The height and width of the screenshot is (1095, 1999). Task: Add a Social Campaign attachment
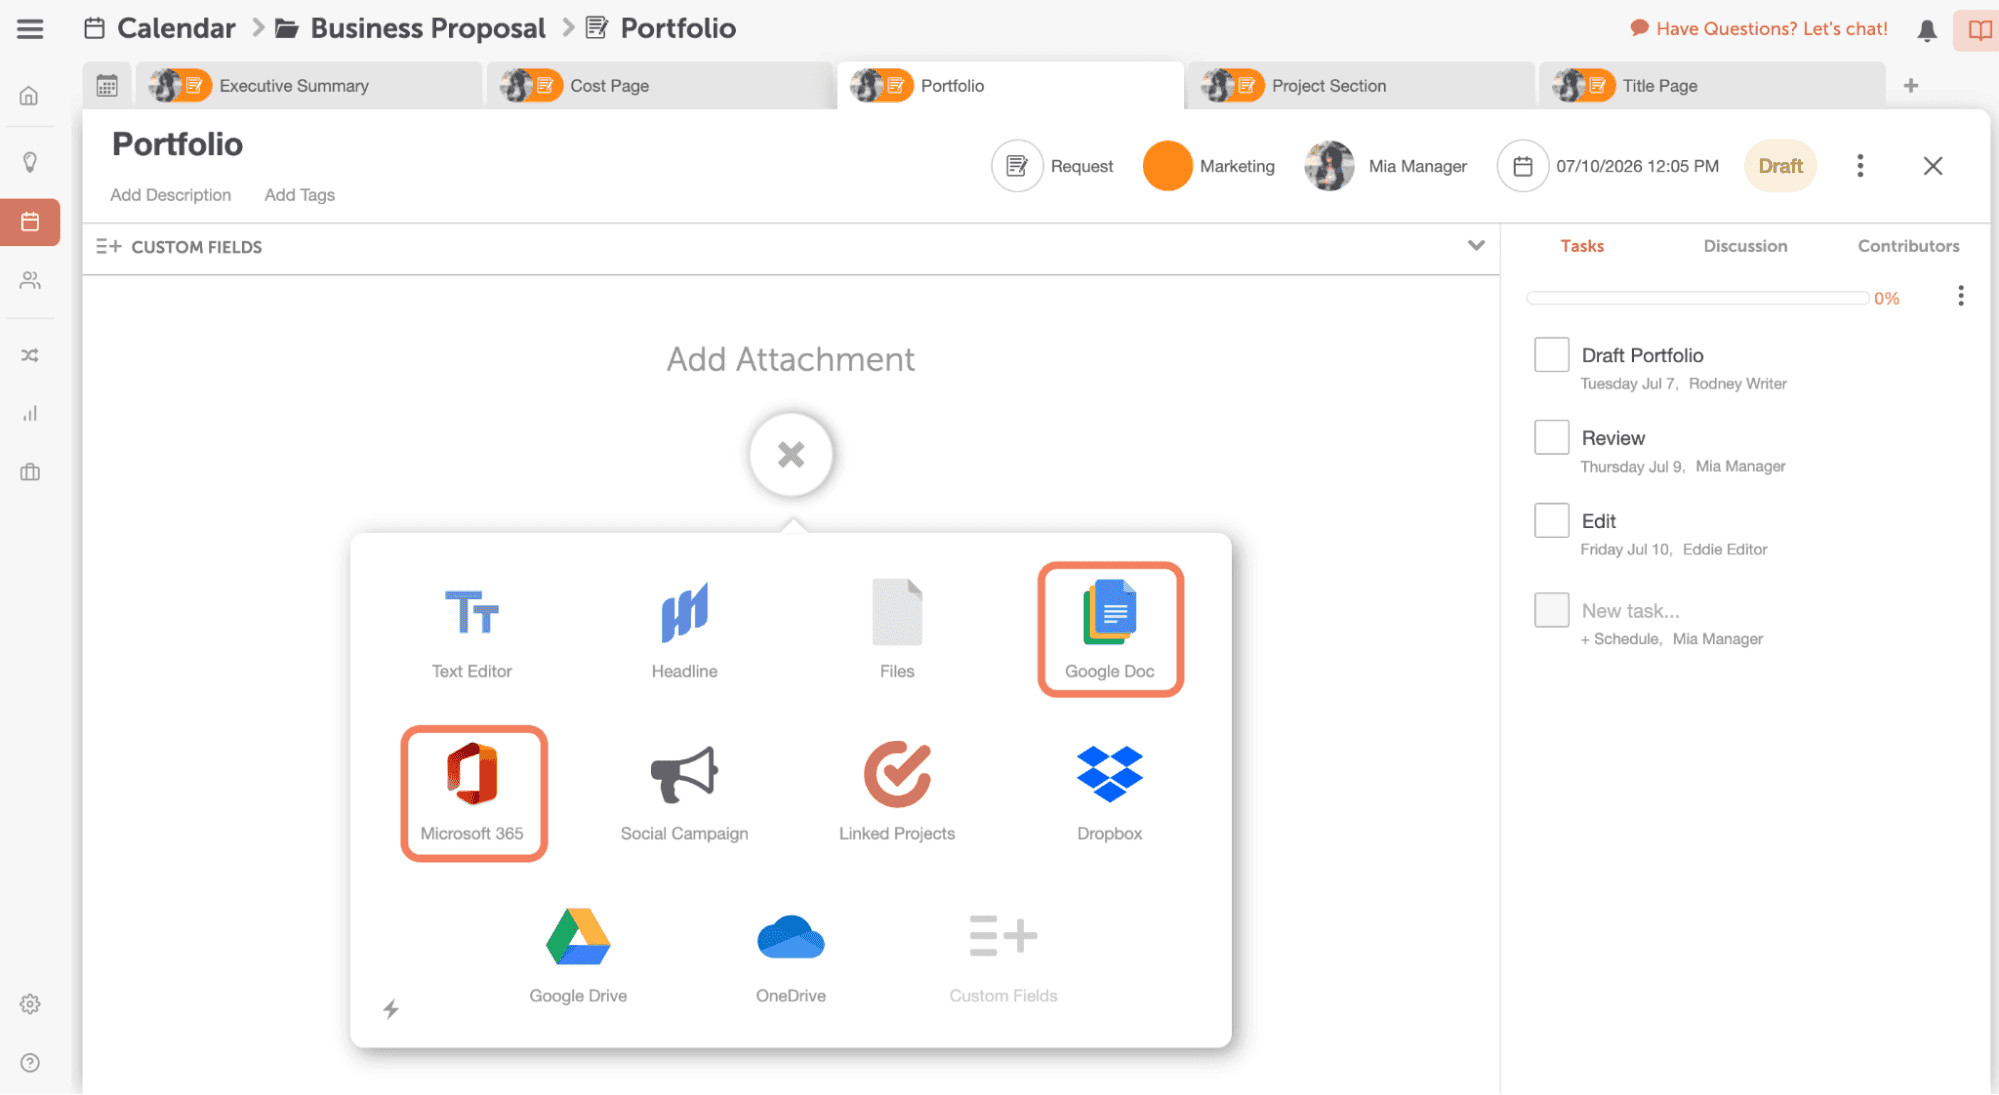coord(684,791)
